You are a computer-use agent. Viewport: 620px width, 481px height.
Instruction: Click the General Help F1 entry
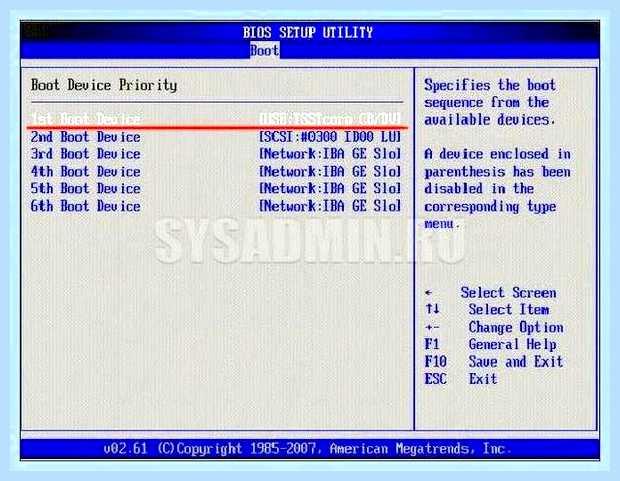point(491,345)
